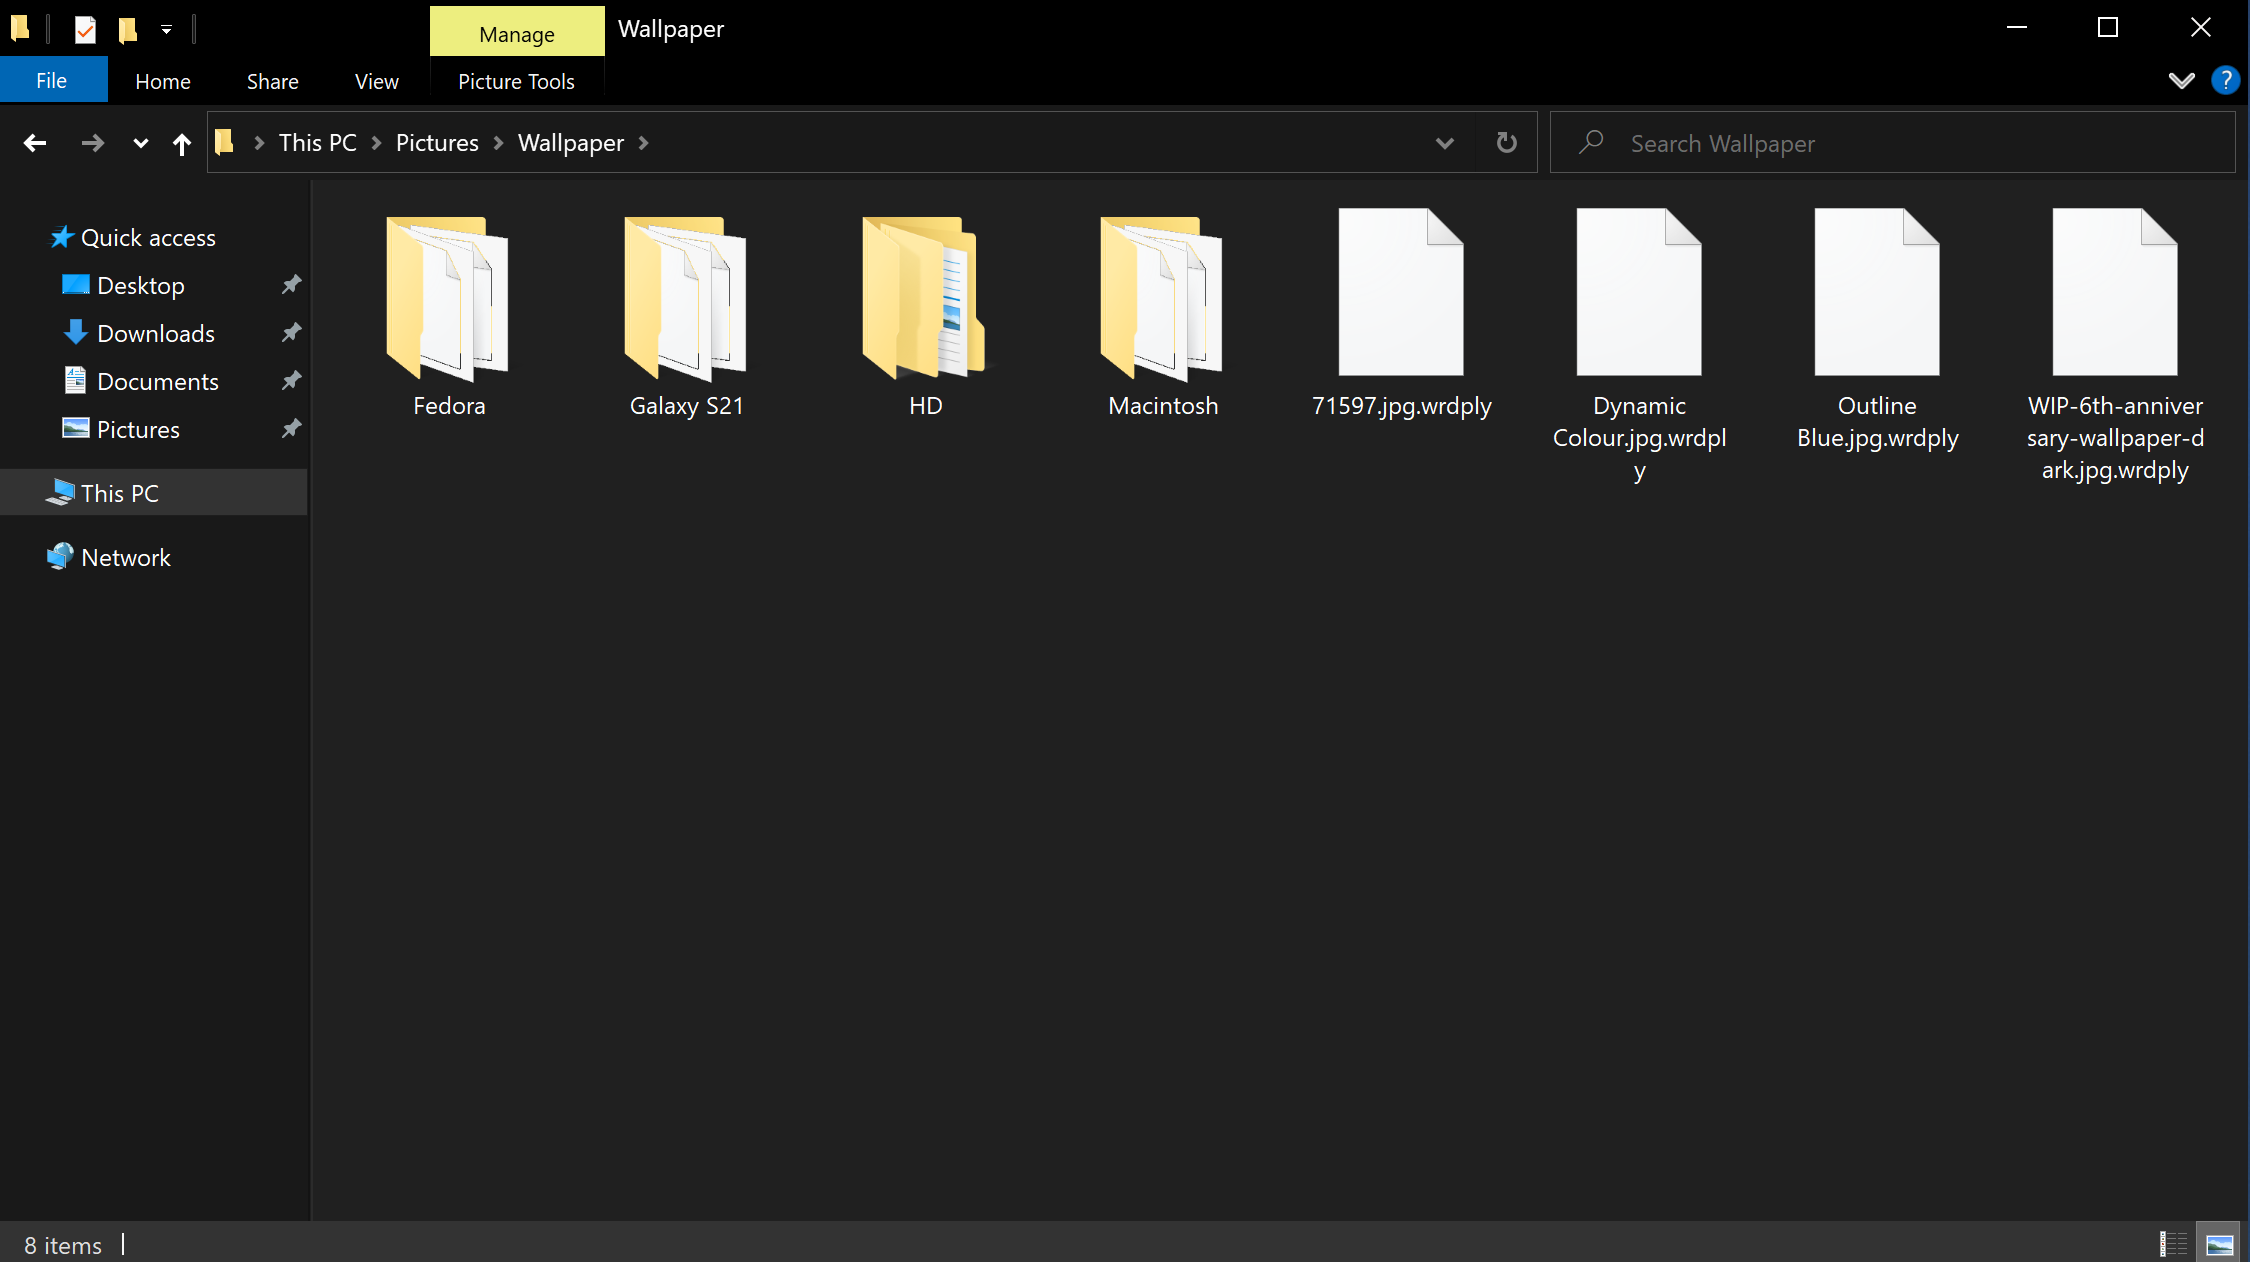
Task: Refresh the Wallpaper folder view
Action: click(x=1506, y=143)
